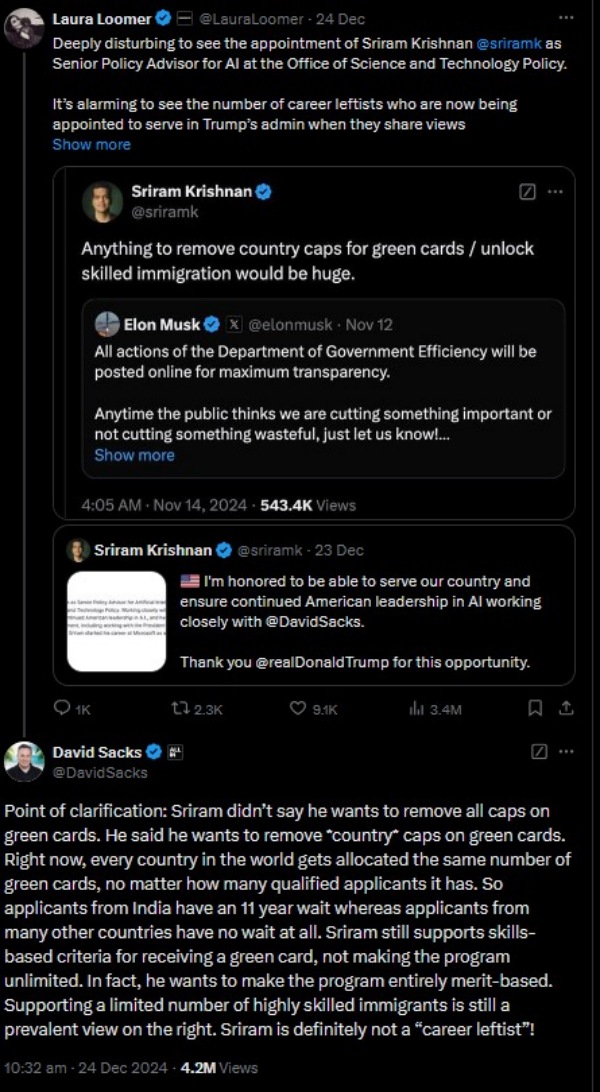Screen dimensions: 600x1092
Task: Click the Elon Musk name in quoted tweet
Action: click(x=161, y=324)
